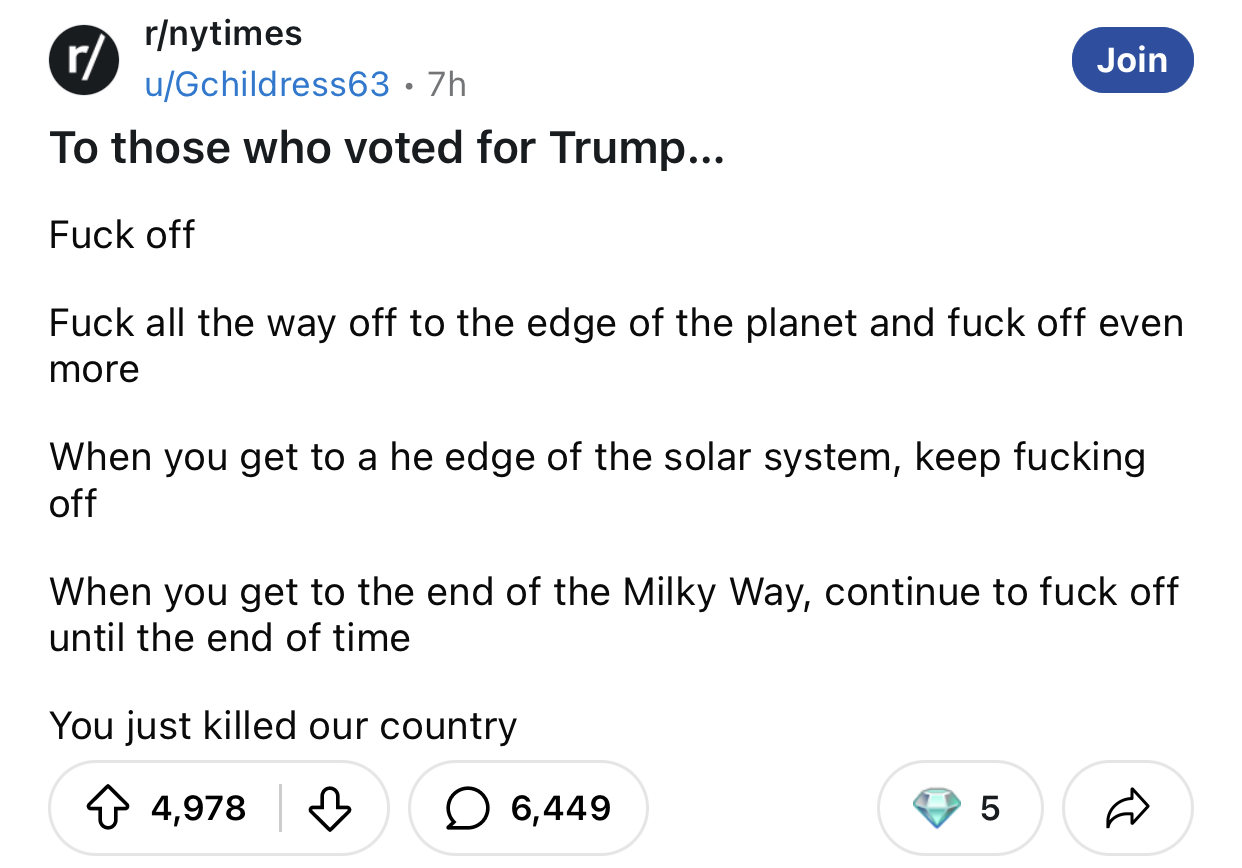The height and width of the screenshot is (868, 1242).
Task: View the u/Gchildress63 user profile
Action: 267,84
